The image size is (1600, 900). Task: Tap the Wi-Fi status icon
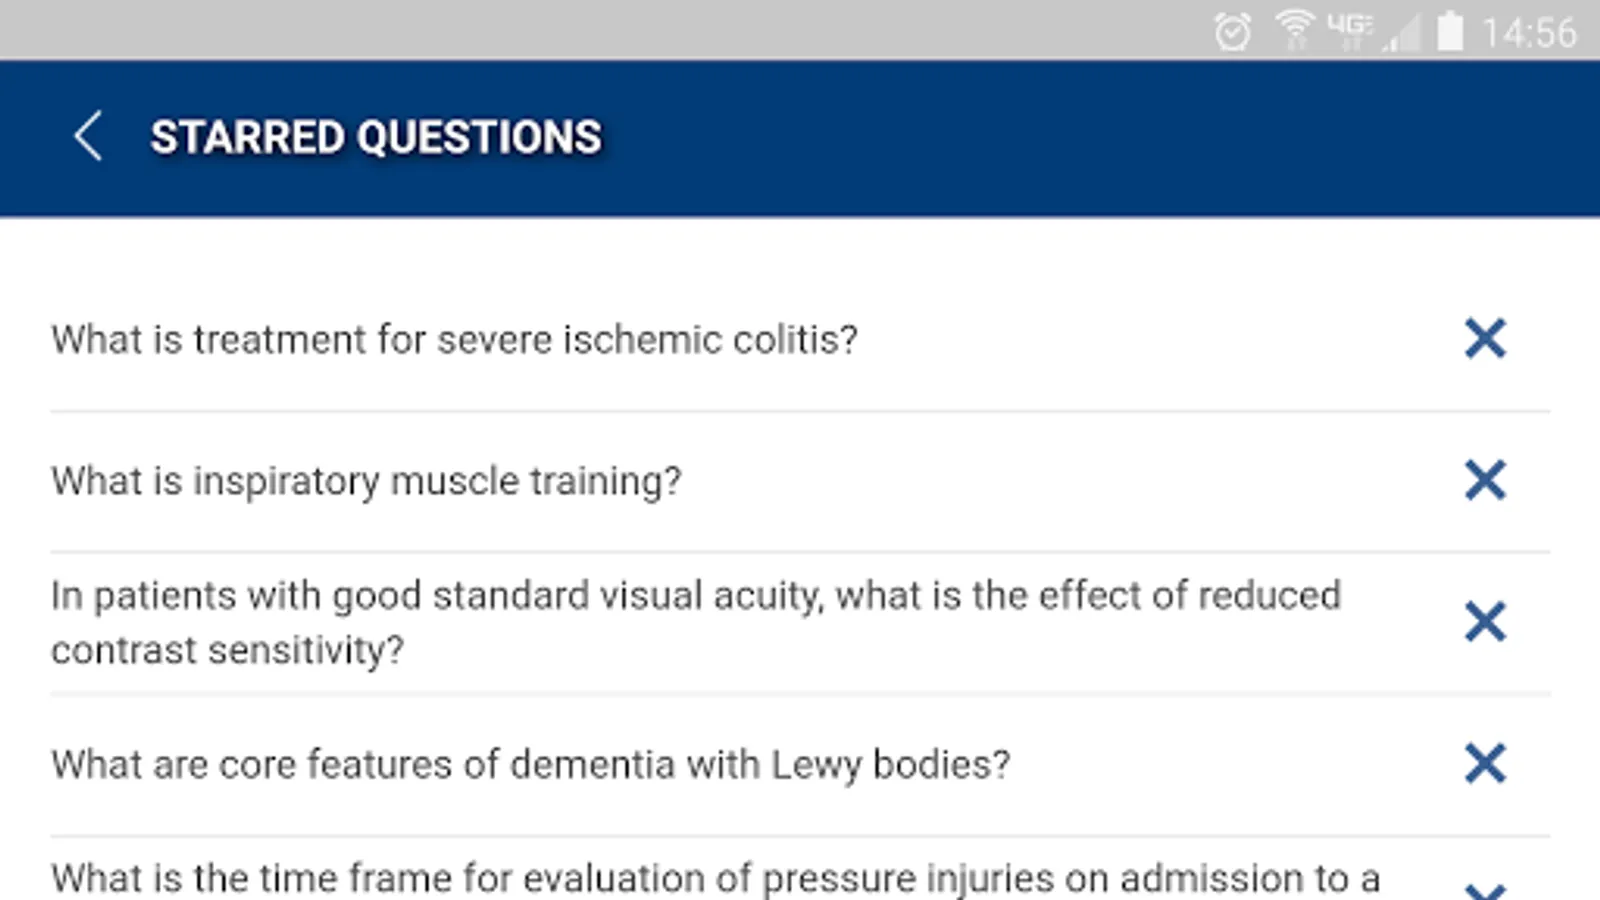[x=1294, y=30]
